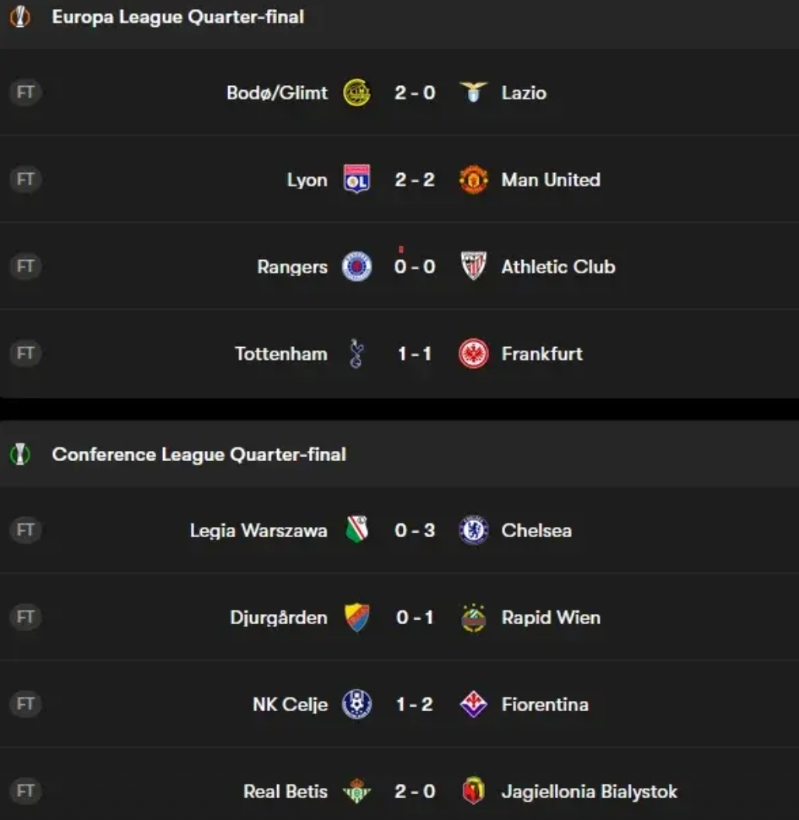Screen dimensions: 799x820
Task: Click the FT status of the Tottenham match
Action: [25, 354]
